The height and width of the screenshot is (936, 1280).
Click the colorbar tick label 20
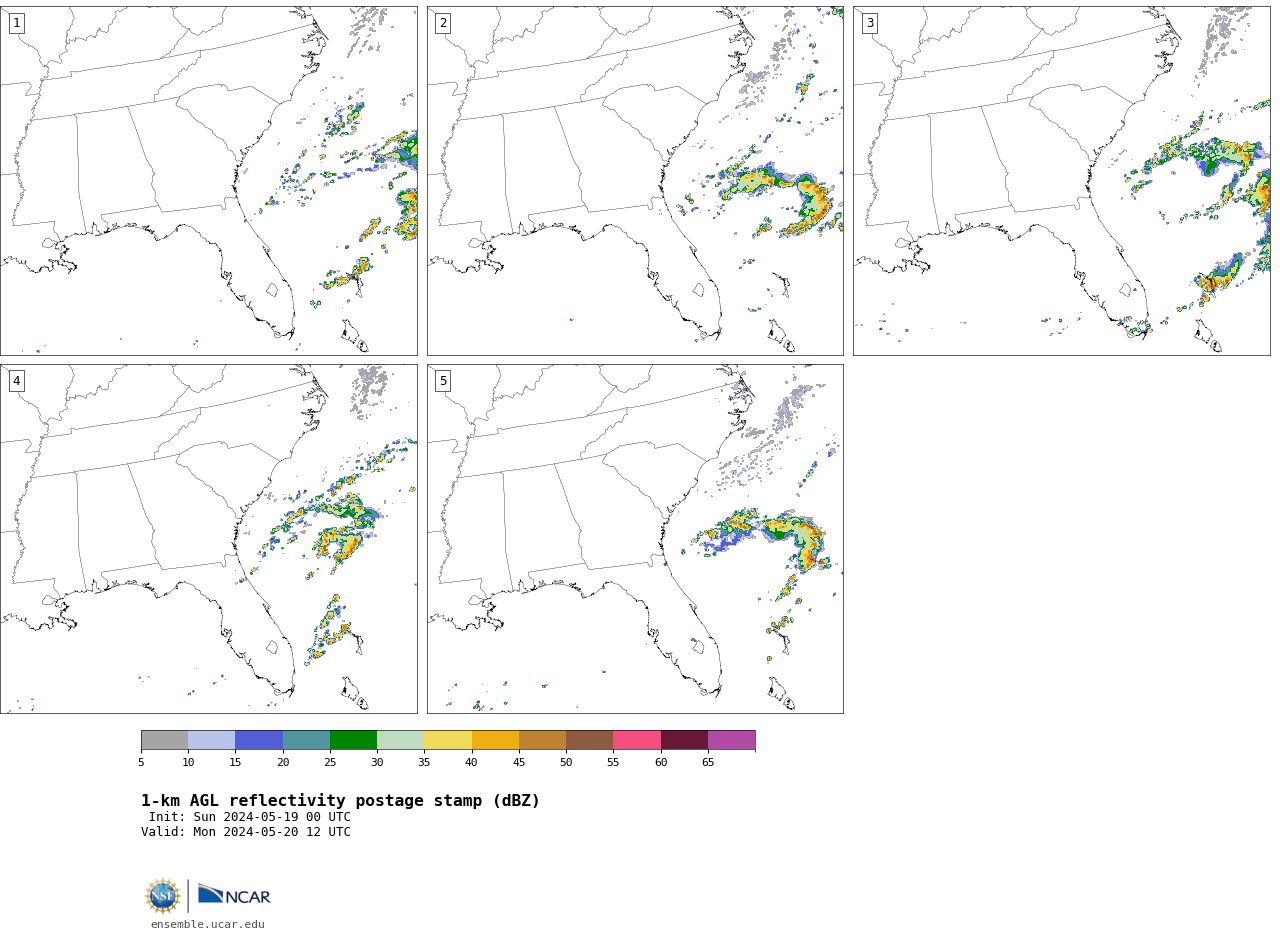[x=283, y=763]
